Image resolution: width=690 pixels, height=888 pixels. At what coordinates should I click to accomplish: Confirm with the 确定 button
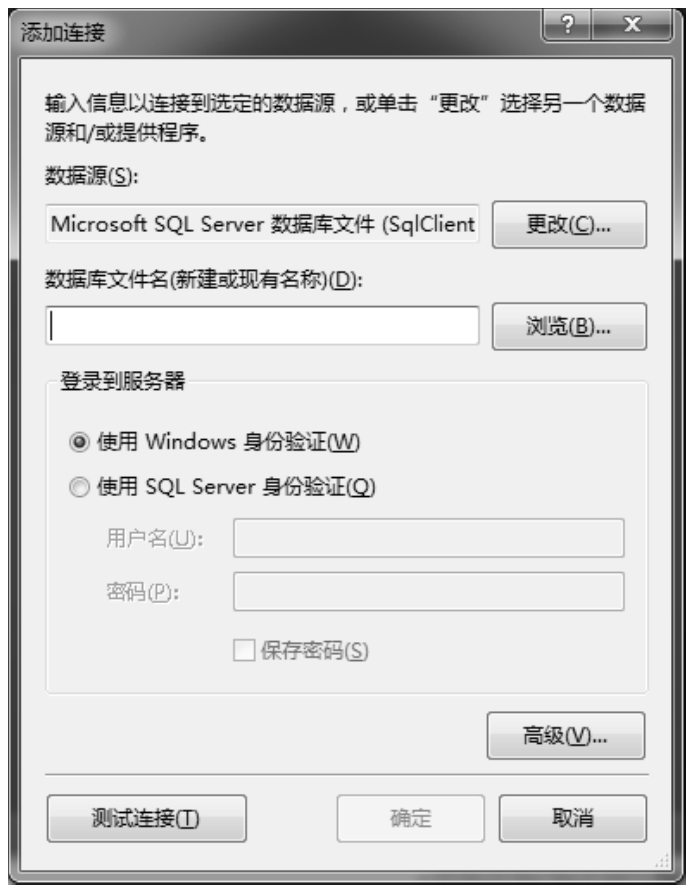(x=411, y=818)
